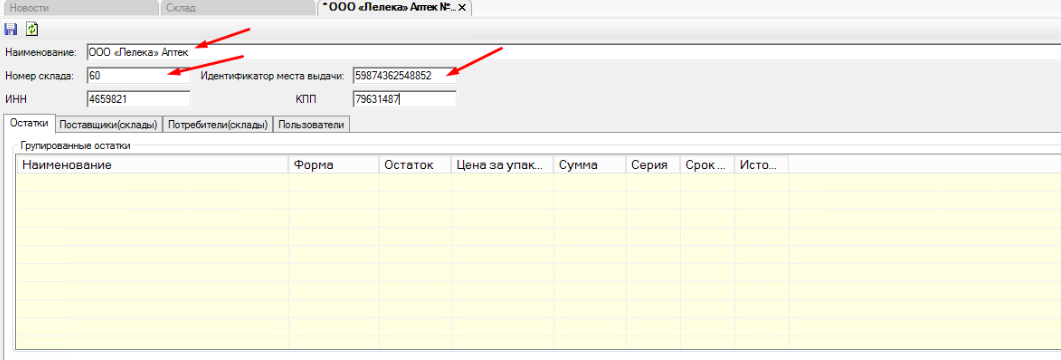Sort by the Форма column header
Viewport: 1061px width, 360px height.
(334, 165)
